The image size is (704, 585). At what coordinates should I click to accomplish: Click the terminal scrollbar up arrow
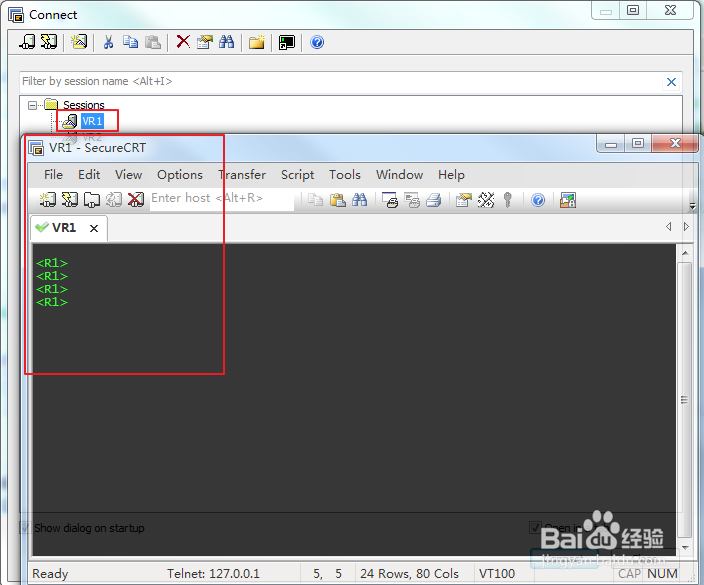(x=685, y=253)
